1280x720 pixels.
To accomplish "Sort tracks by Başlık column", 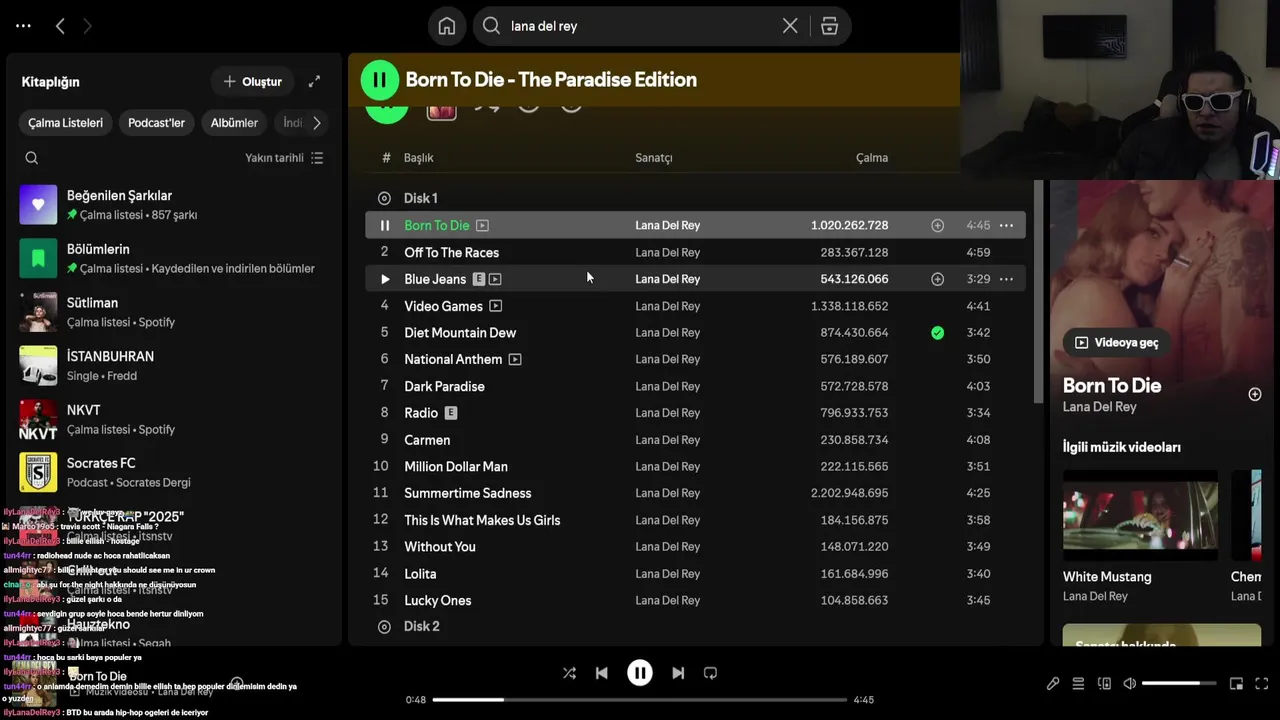I will pyautogui.click(x=418, y=158).
